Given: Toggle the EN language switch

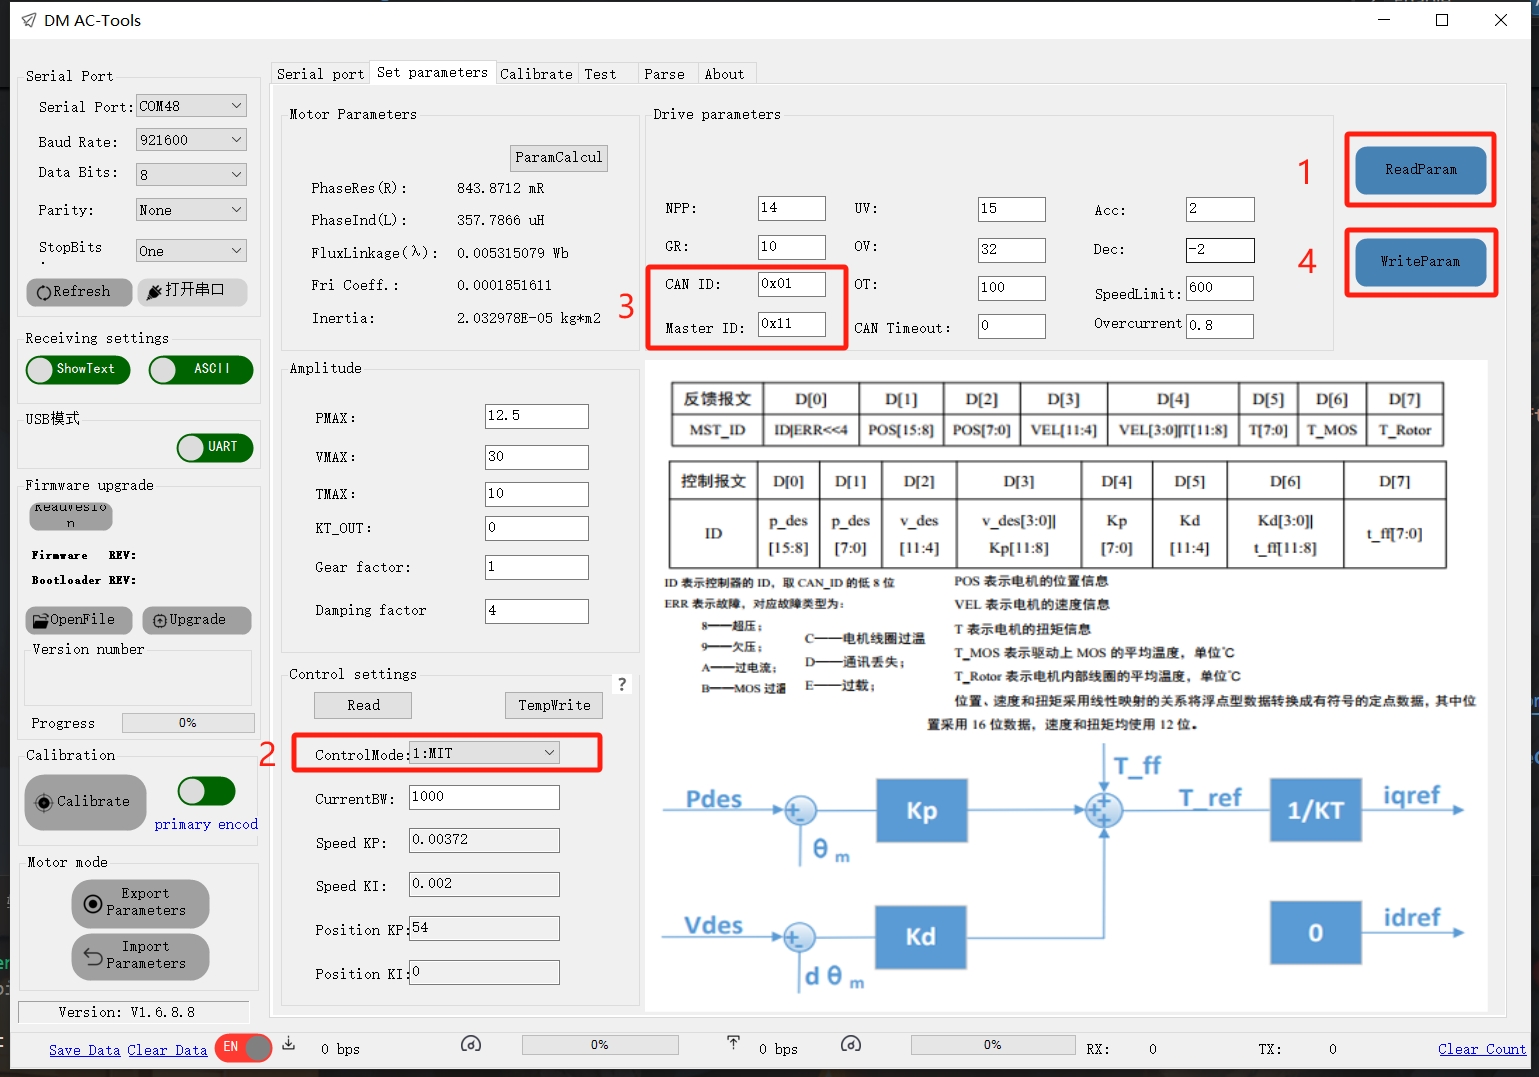Looking at the screenshot, I should point(243,1047).
